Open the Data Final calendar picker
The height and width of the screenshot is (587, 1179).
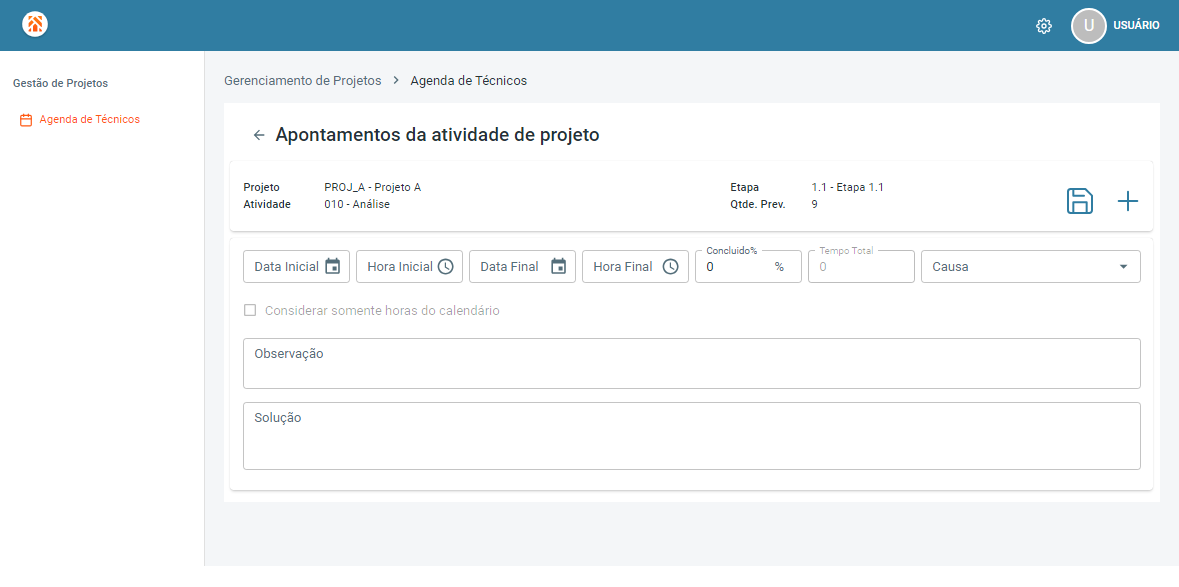click(x=559, y=267)
